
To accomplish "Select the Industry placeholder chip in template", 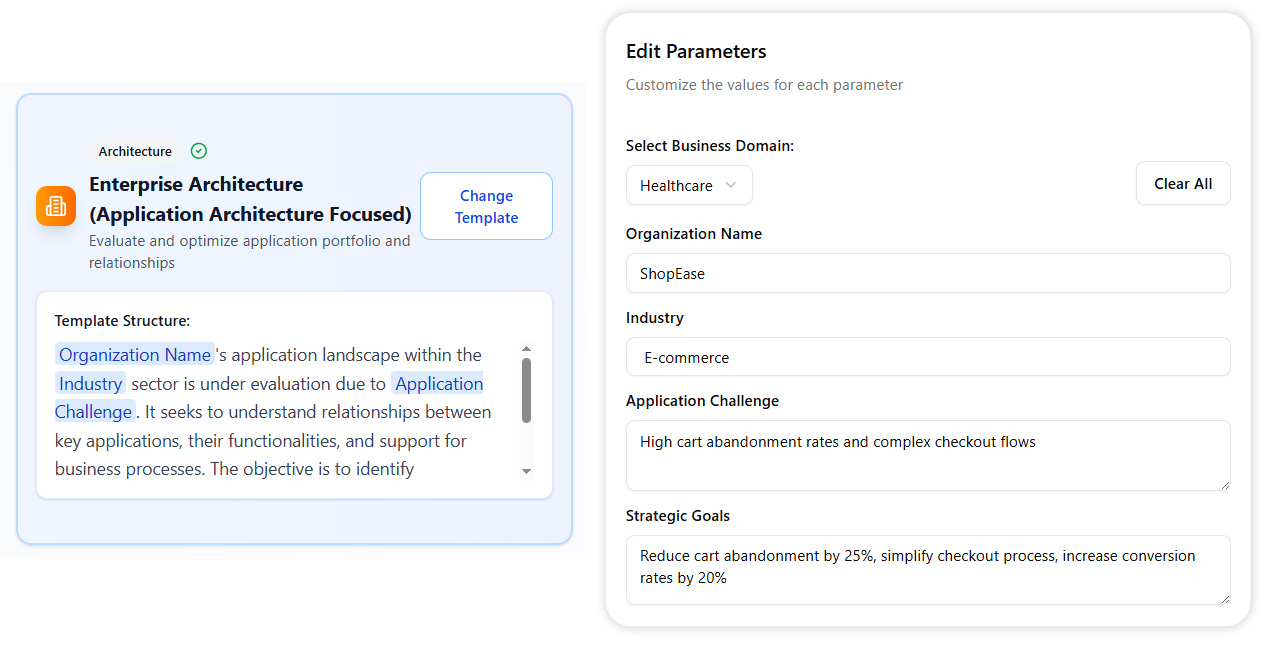I will (x=90, y=384).
